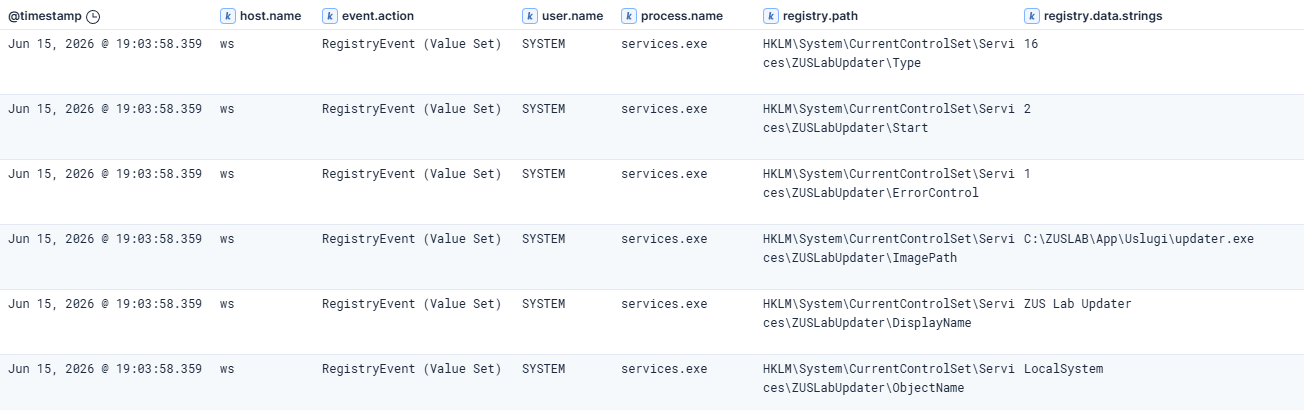Select the registry.data.strings column header label
1304x410 pixels.
tap(1103, 16)
